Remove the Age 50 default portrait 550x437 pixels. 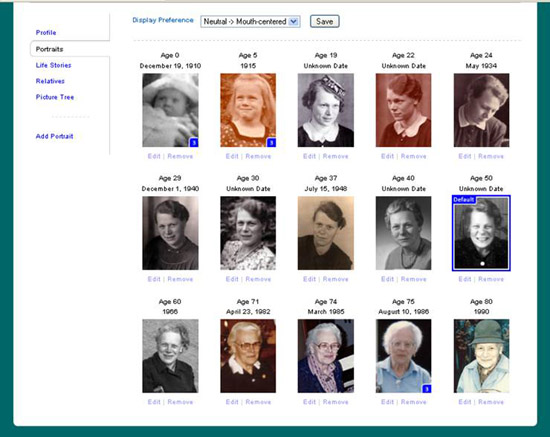tap(491, 279)
